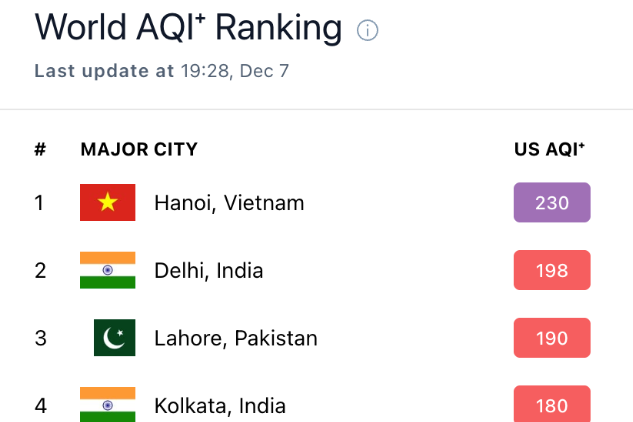633x422 pixels.
Task: Select Lahore, Pakistan in the ranking
Action: click(236, 338)
